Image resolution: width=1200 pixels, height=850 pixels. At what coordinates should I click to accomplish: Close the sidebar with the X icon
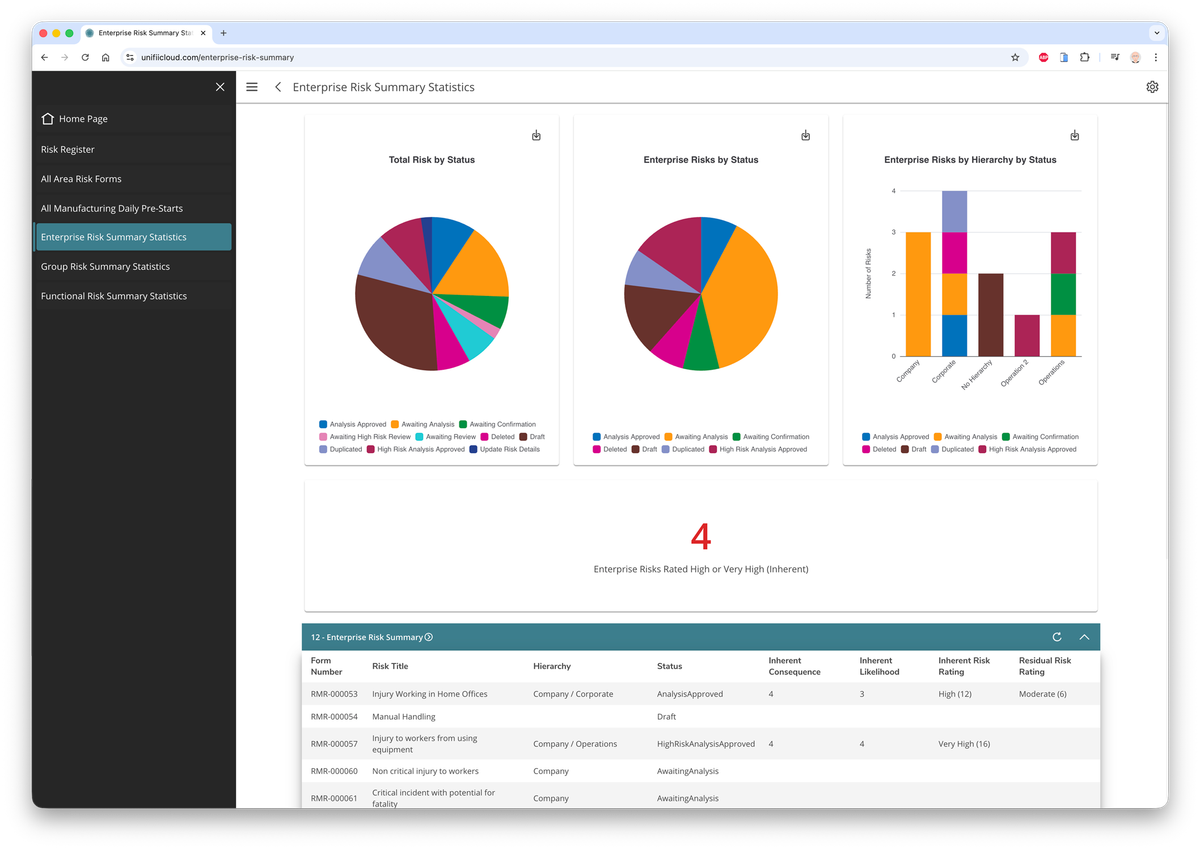[220, 87]
